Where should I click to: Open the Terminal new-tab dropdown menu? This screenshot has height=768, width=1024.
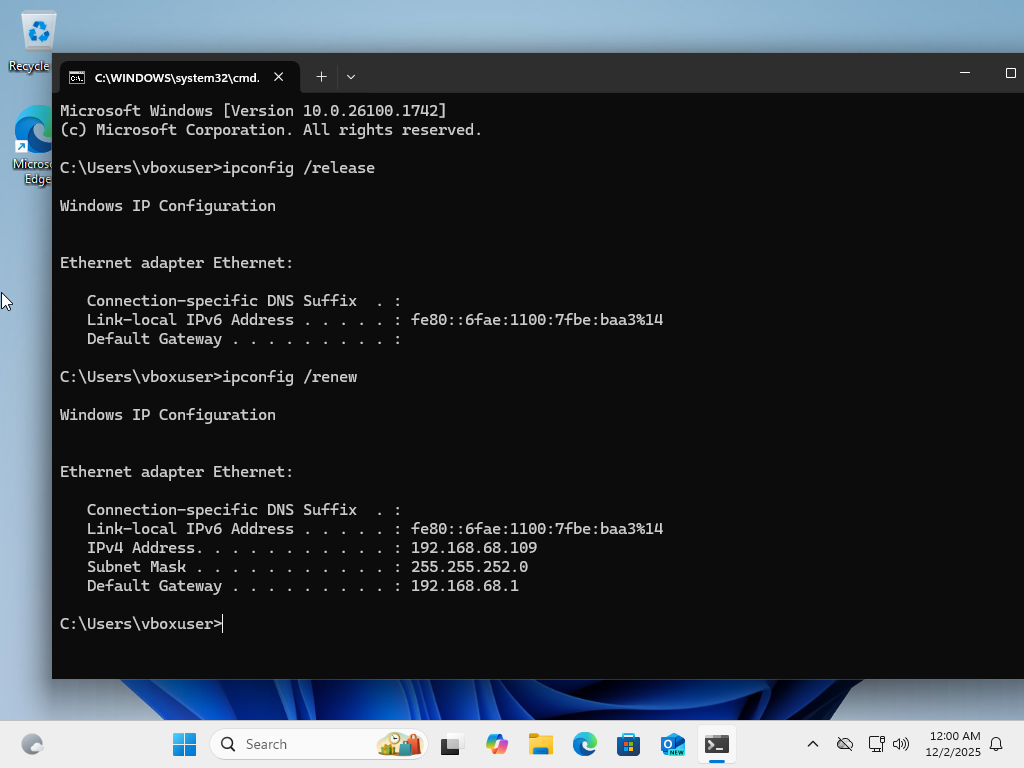click(x=351, y=77)
